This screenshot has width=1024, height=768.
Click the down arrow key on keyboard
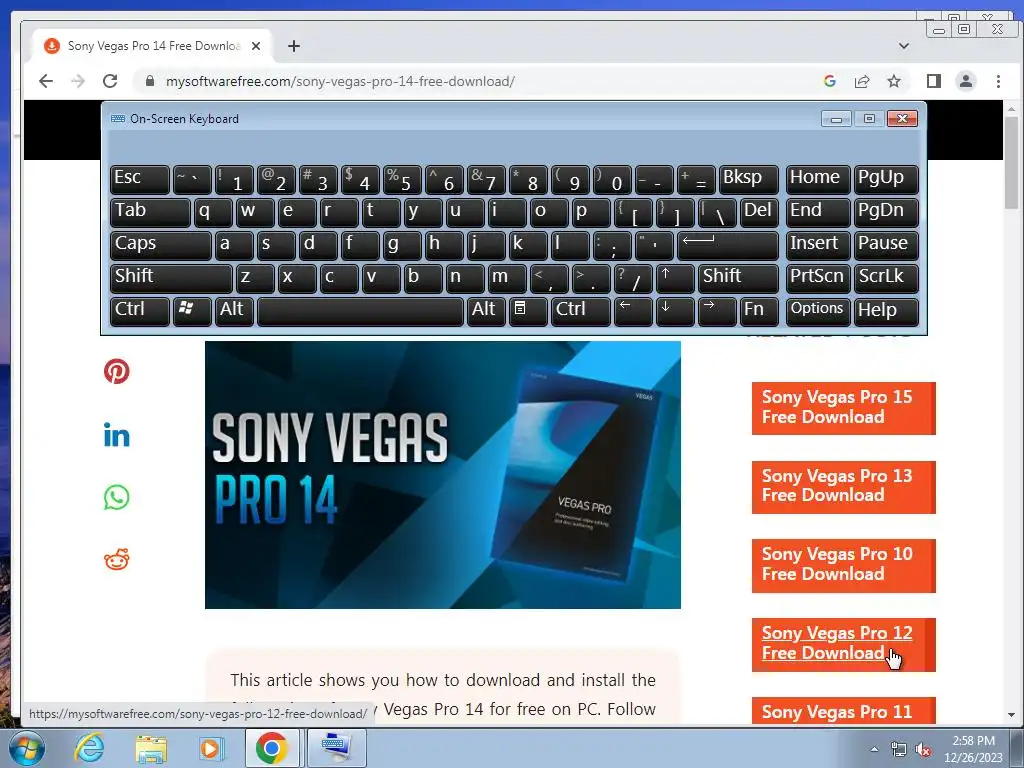(x=675, y=311)
